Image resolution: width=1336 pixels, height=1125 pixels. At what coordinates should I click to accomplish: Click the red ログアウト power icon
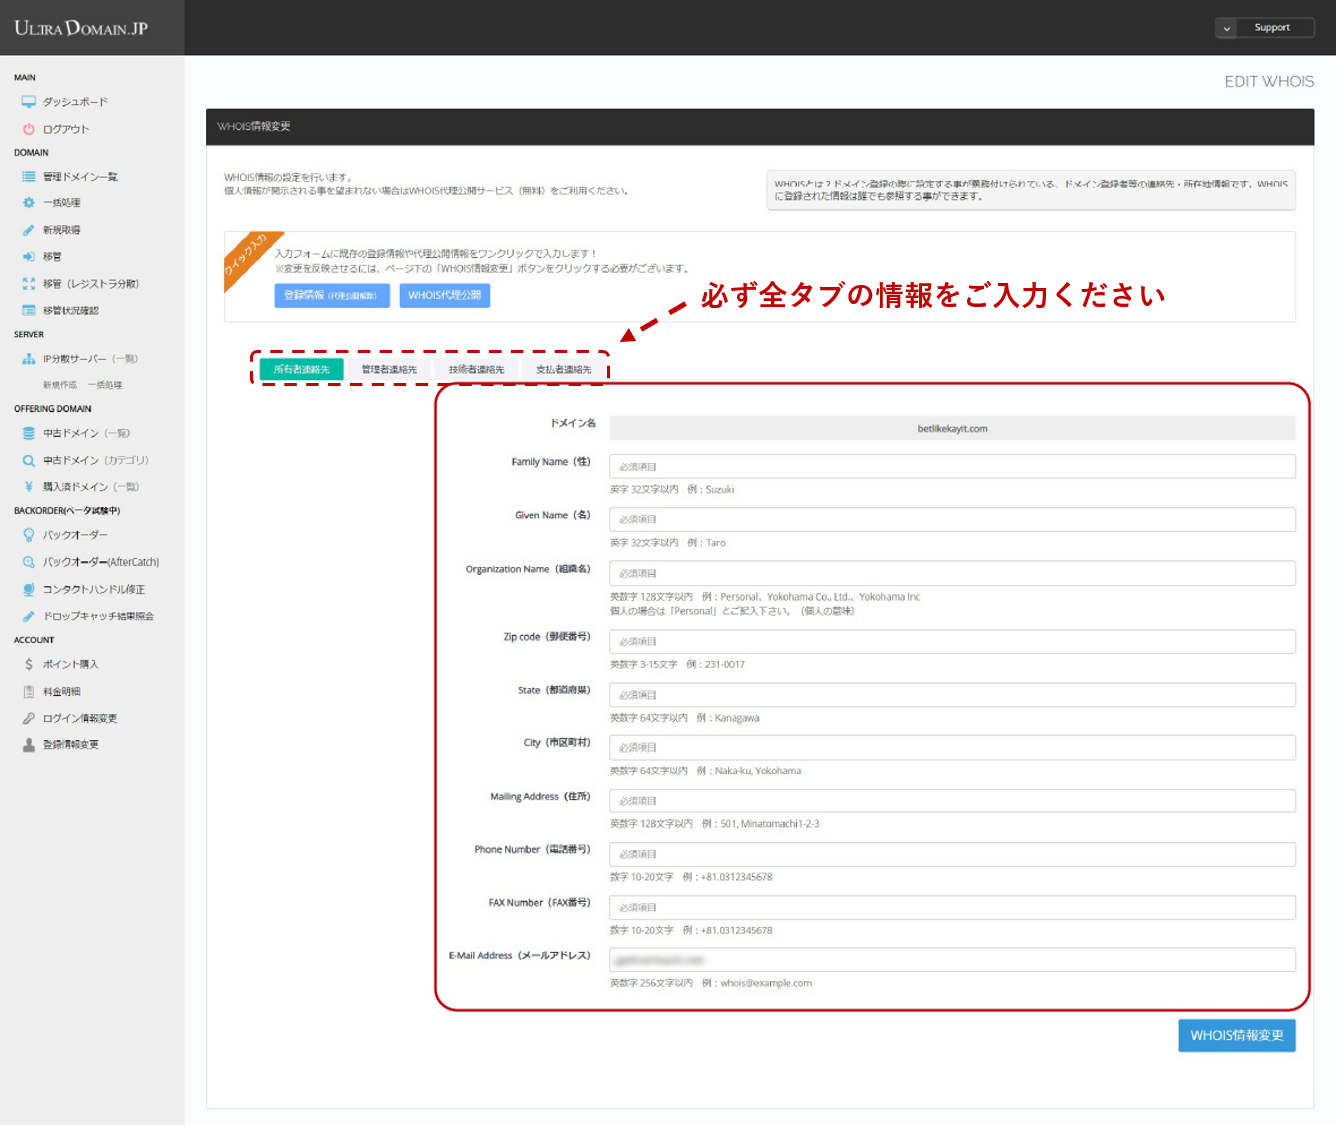pyautogui.click(x=29, y=129)
